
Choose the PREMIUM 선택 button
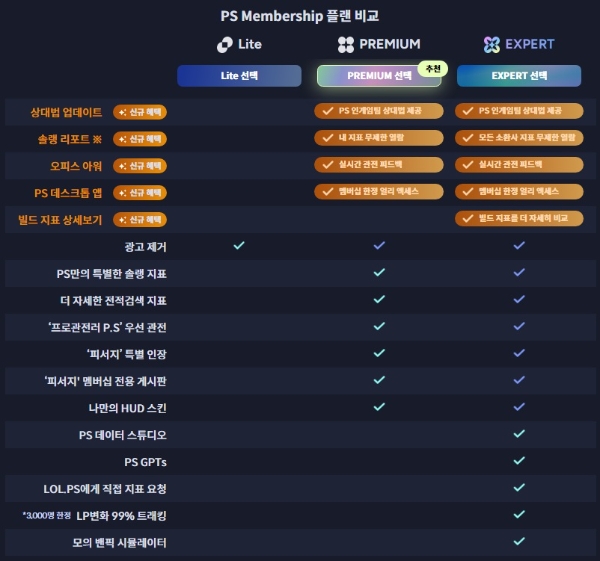(x=378, y=76)
